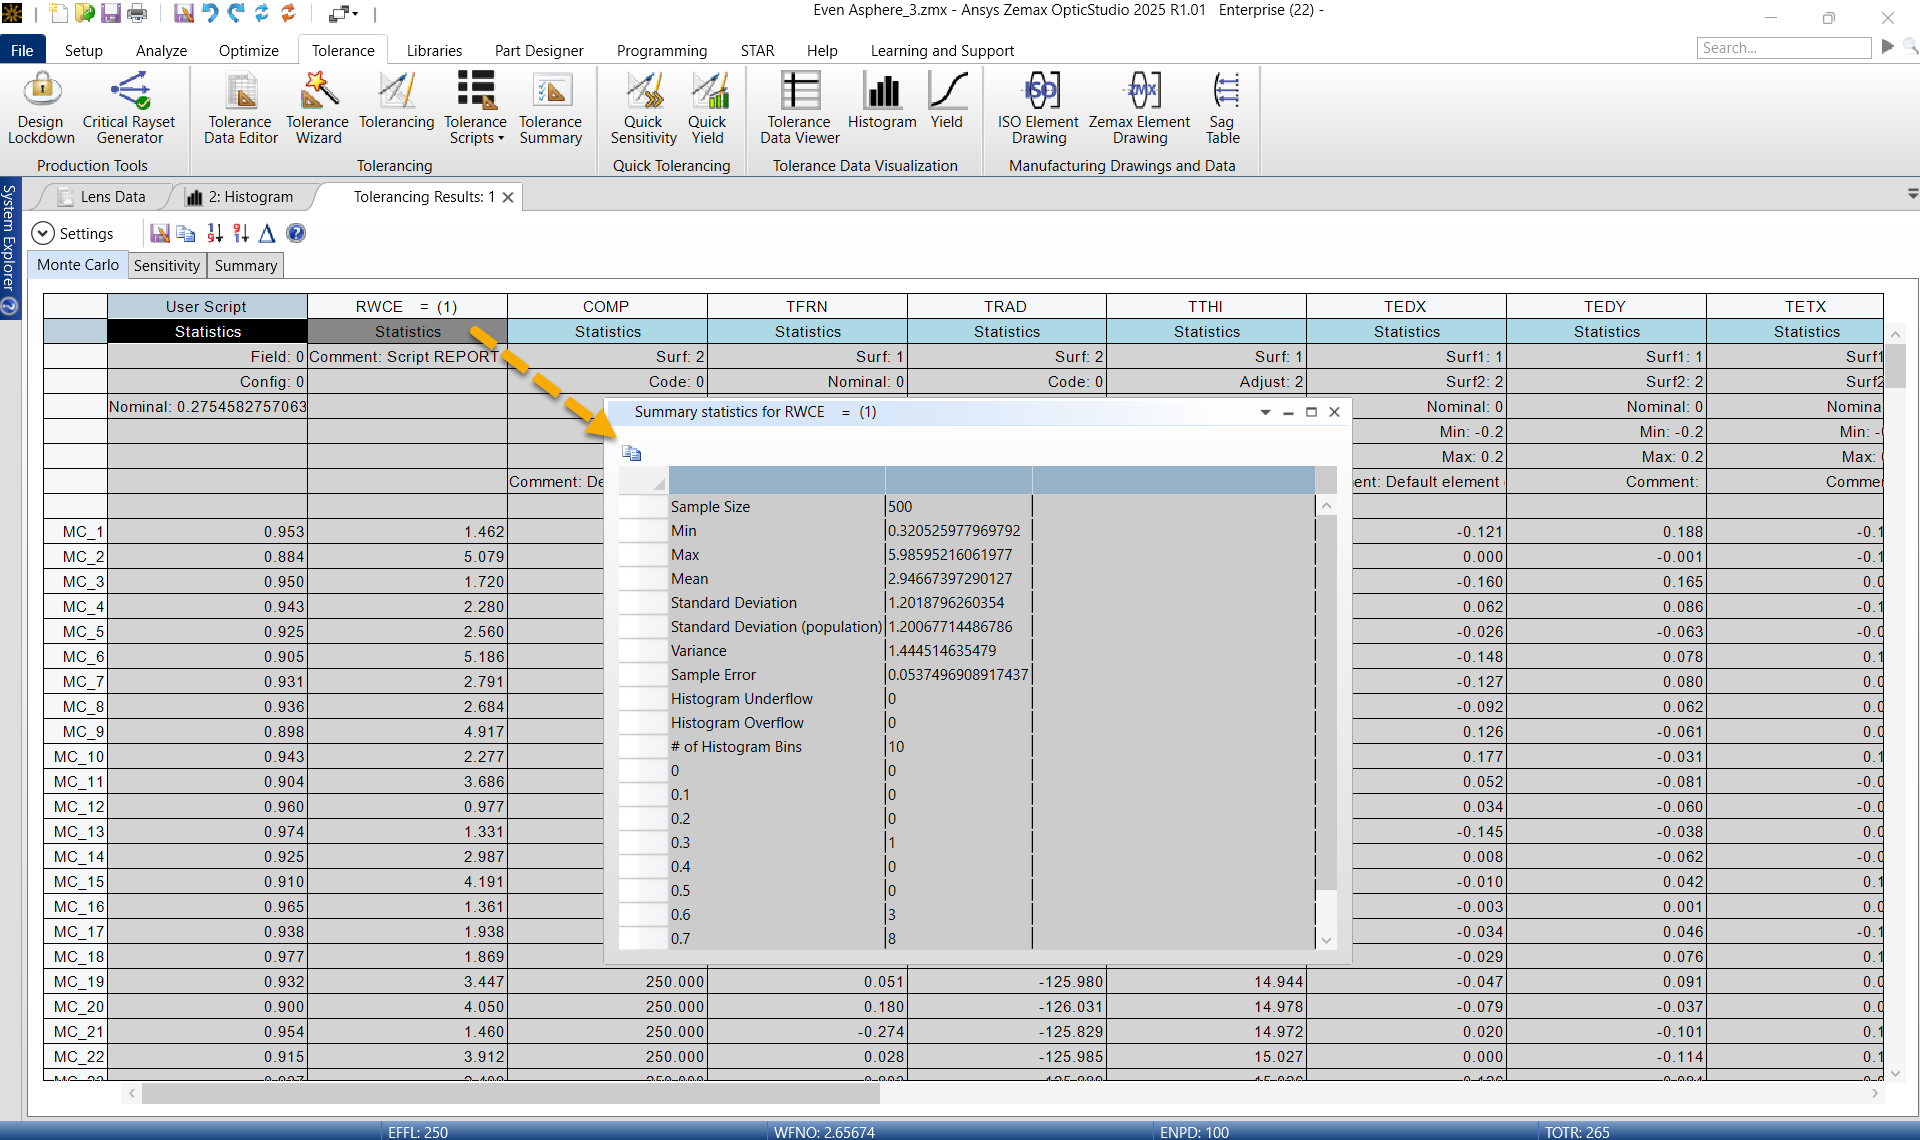Open the Help ribbon tab

pos(822,50)
